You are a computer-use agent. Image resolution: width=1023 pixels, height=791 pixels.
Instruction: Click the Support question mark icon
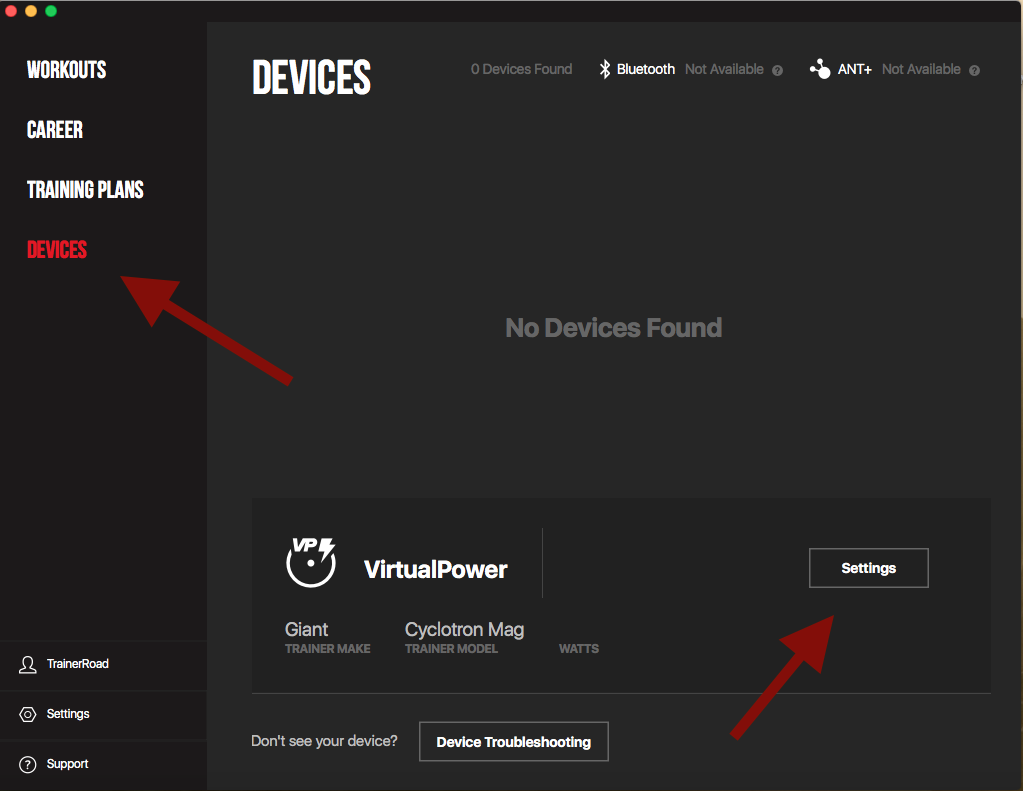tap(27, 764)
